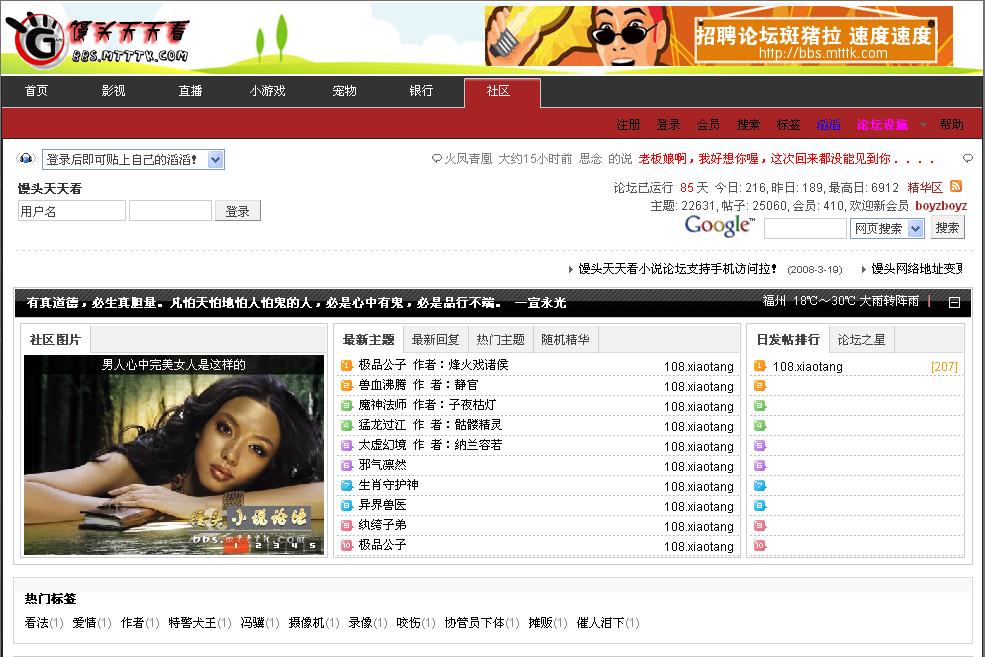Screen dimensions: 985x657
Task: Switch to the 最新回复 tab
Action: 436,340
